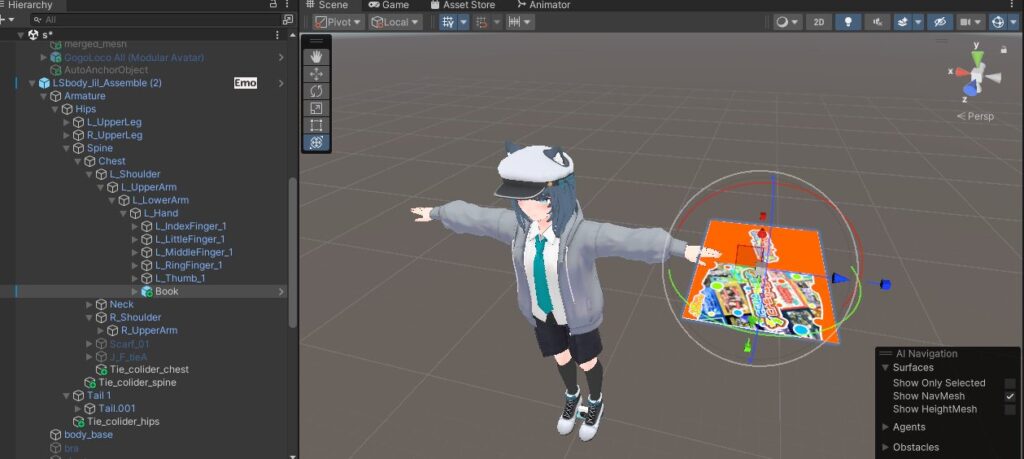Select the Rect transform tool

pos(316,125)
